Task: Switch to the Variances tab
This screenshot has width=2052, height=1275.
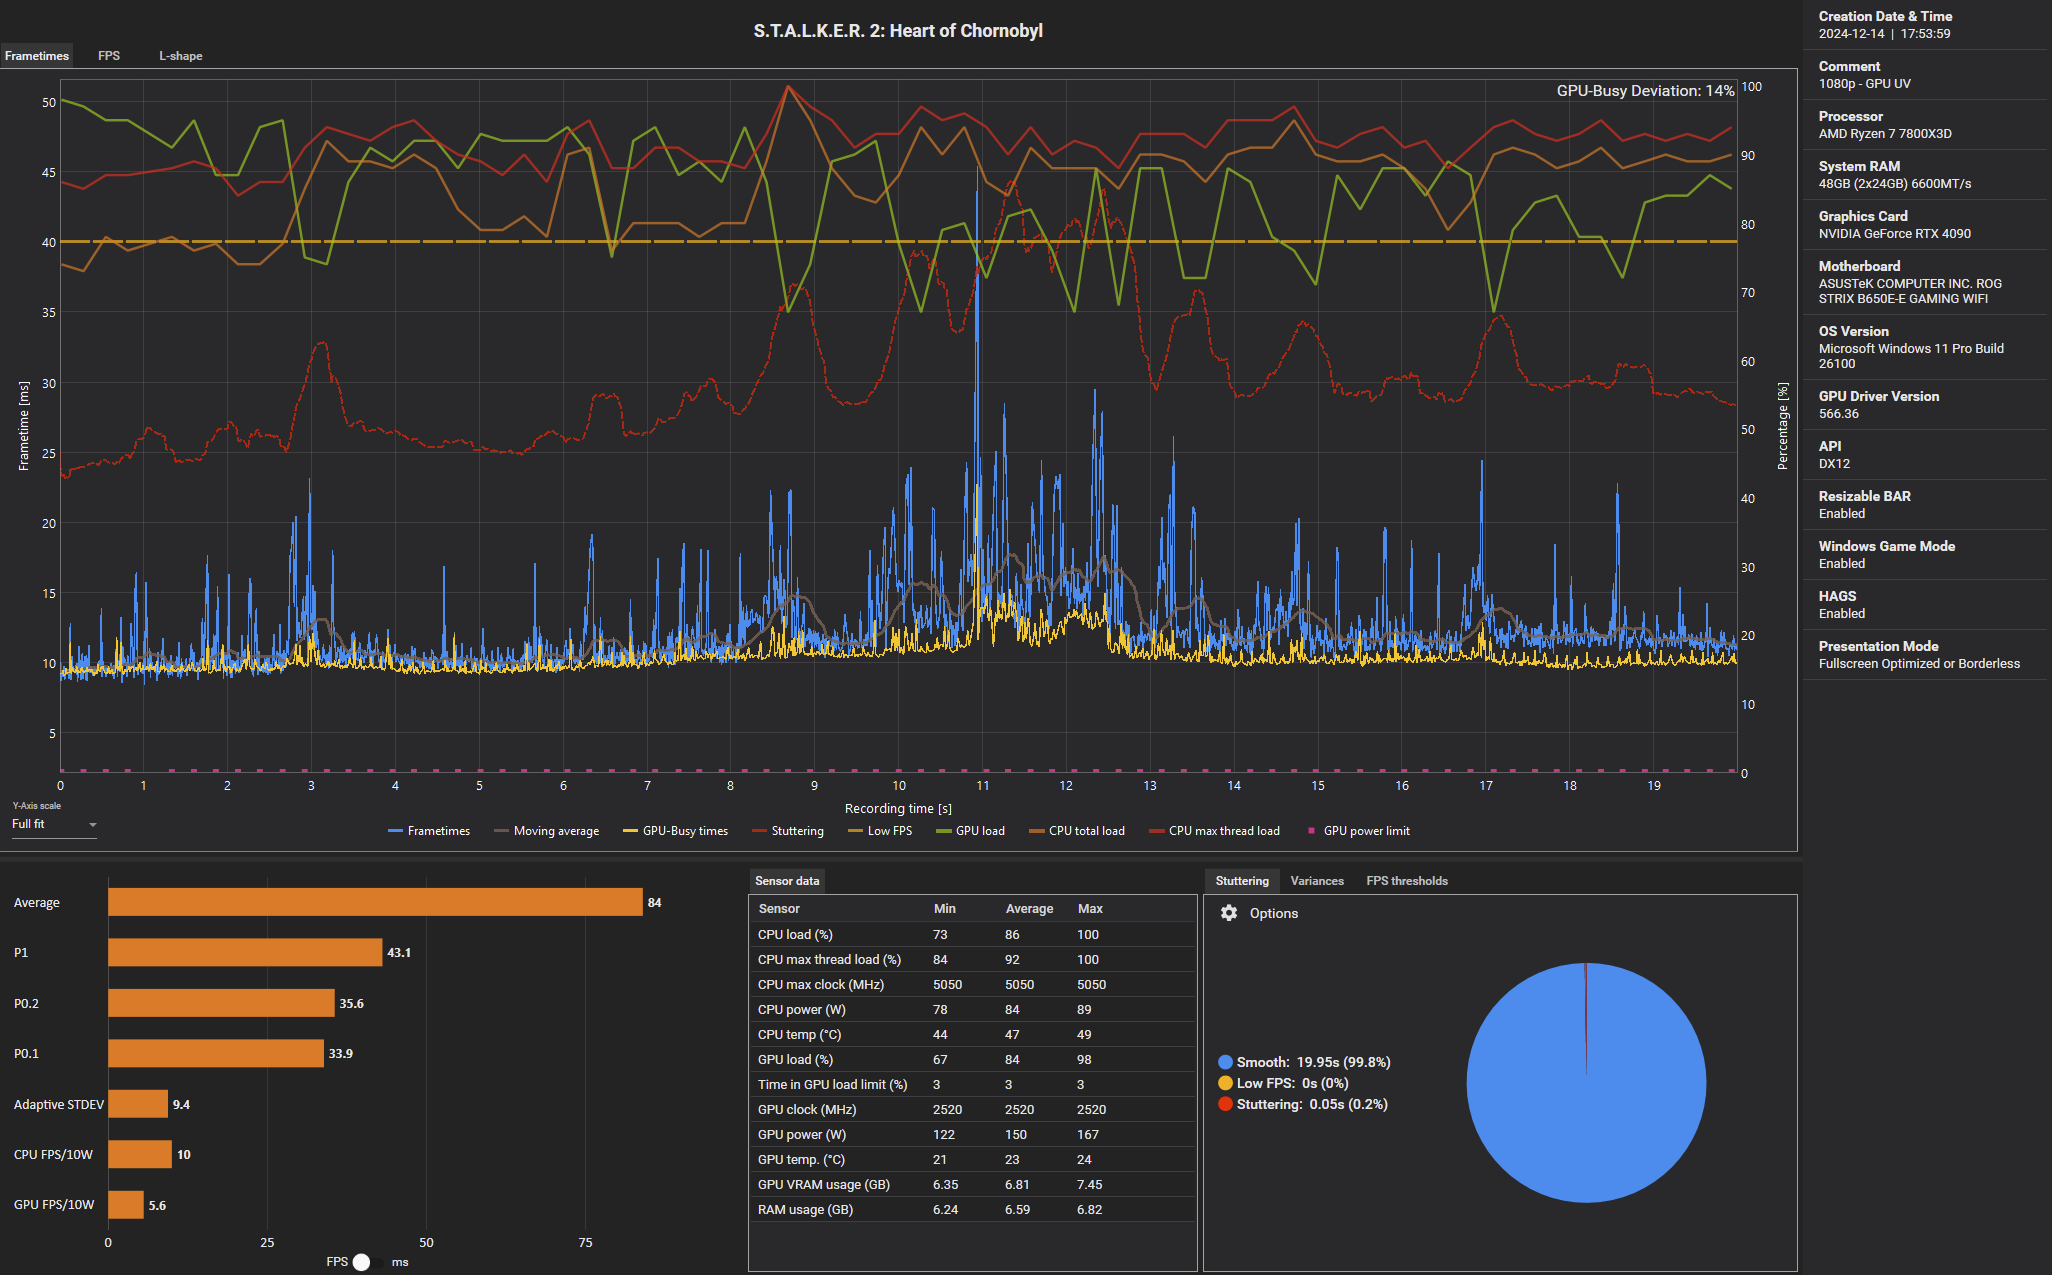Action: (1316, 881)
